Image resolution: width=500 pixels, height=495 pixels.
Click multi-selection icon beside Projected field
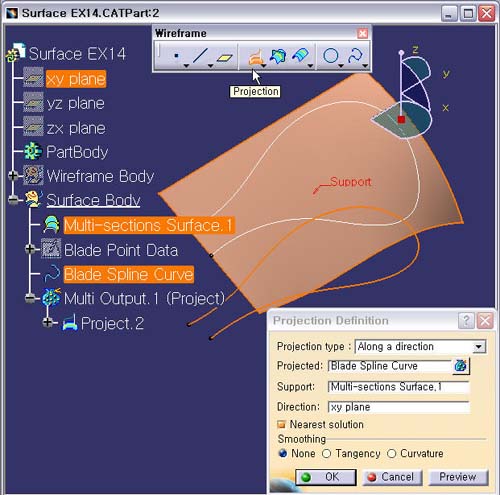[461, 366]
